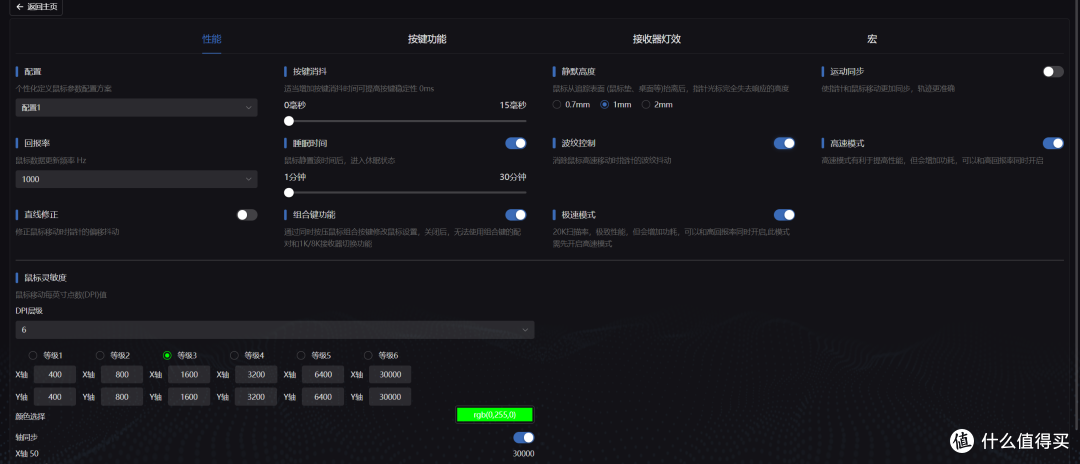
Task: Click the X轴 field with value 400
Action: click(x=55, y=375)
